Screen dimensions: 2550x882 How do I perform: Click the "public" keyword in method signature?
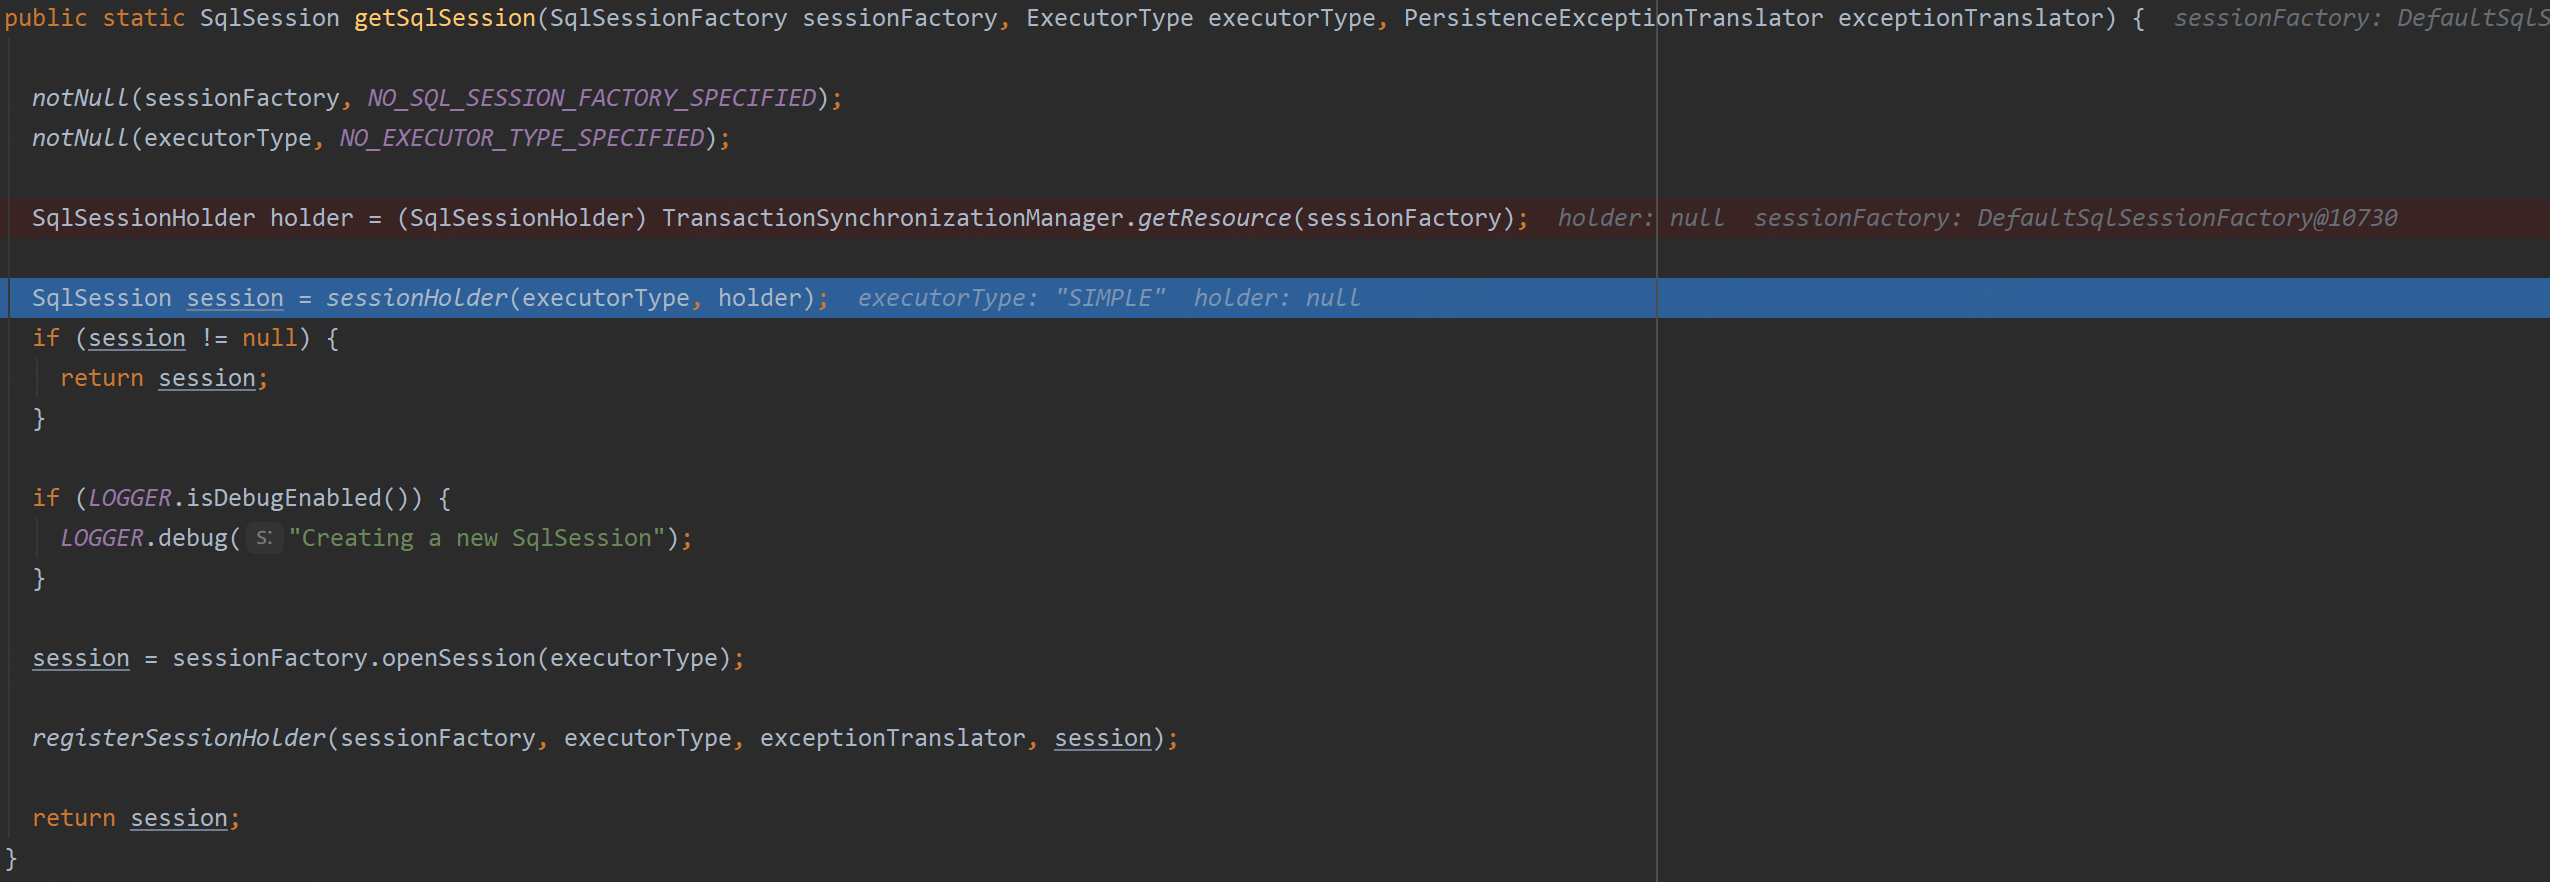tap(46, 18)
